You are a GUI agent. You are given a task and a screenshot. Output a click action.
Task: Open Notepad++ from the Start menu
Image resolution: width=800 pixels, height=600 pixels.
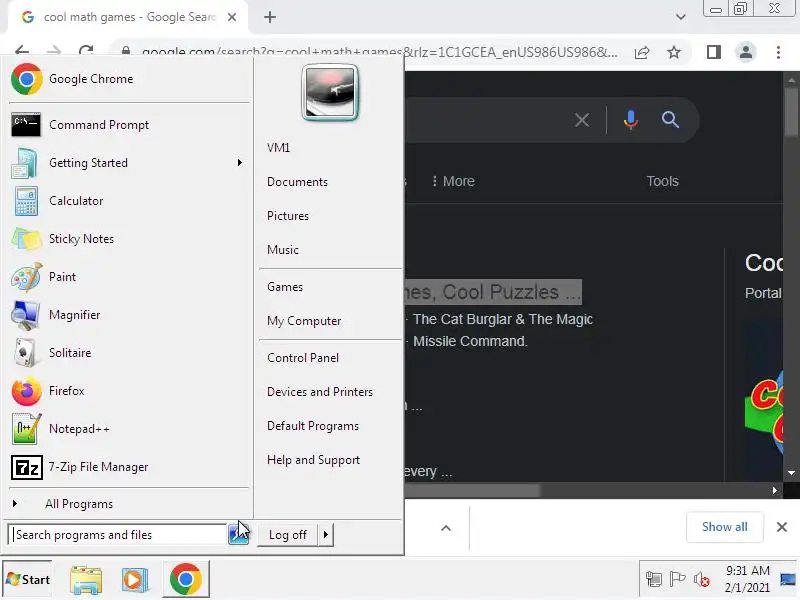pos(129,429)
